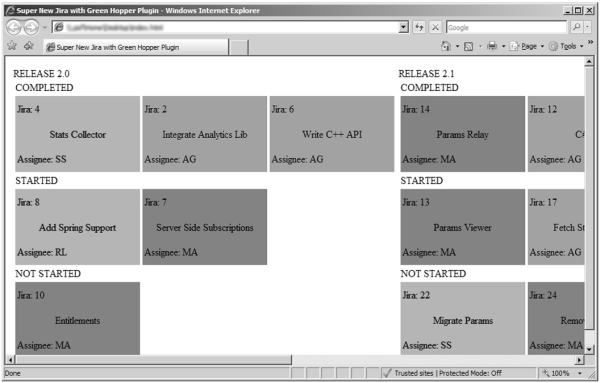Select the Params Viewer card
Image resolution: width=600 pixels, height=383 pixels.
click(463, 227)
